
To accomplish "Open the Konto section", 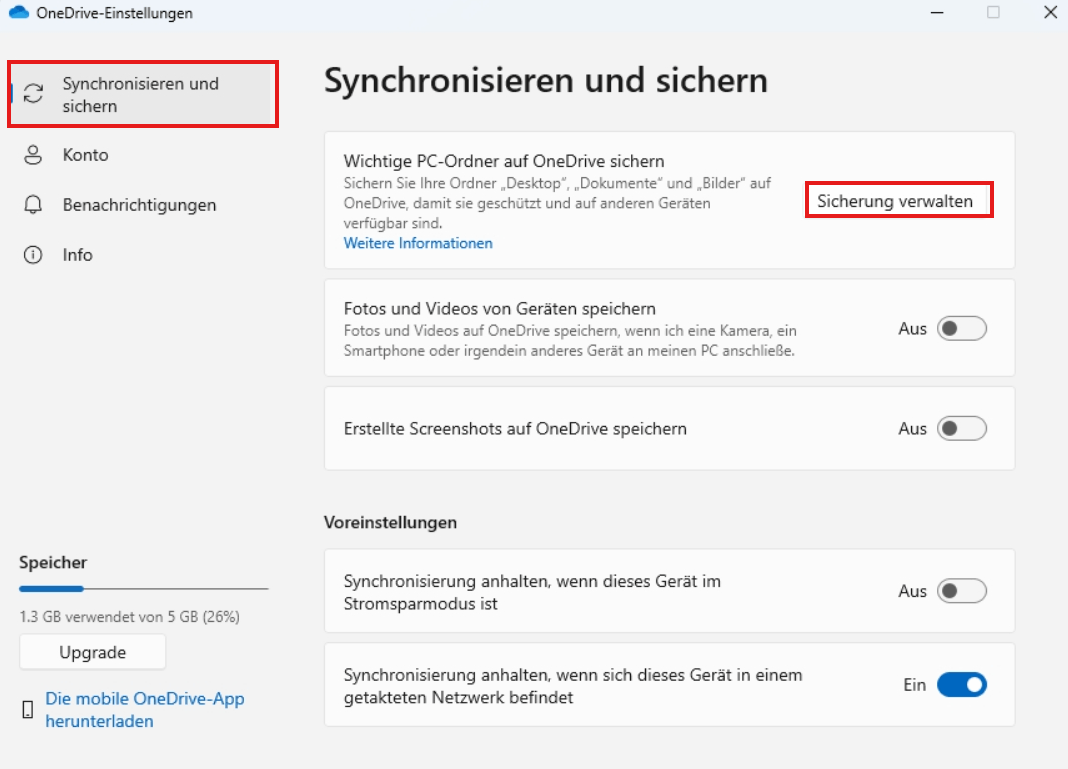I will [143, 155].
